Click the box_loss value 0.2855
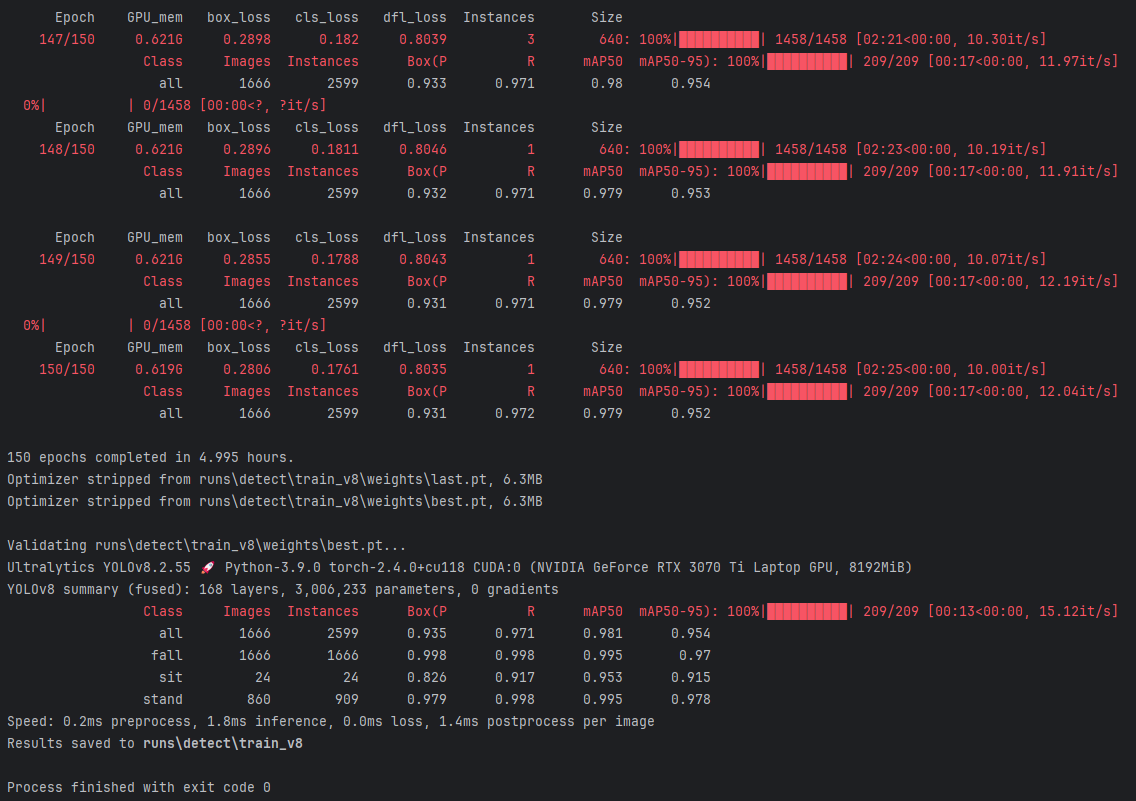 tap(247, 259)
